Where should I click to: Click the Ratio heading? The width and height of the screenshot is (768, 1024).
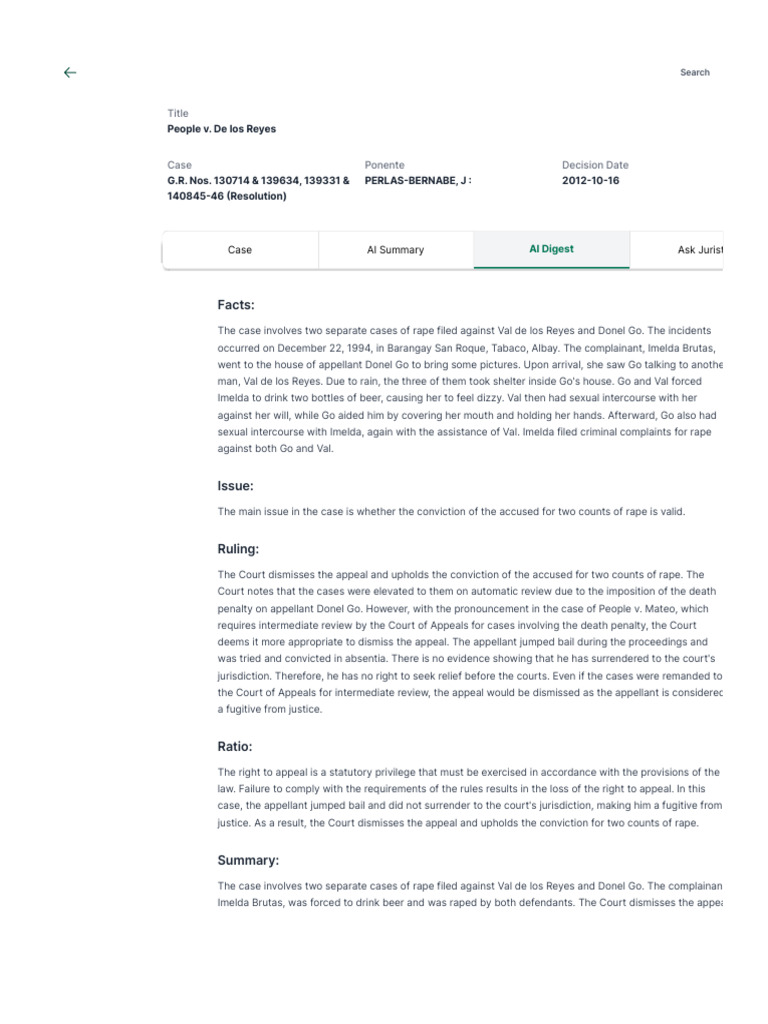[235, 746]
